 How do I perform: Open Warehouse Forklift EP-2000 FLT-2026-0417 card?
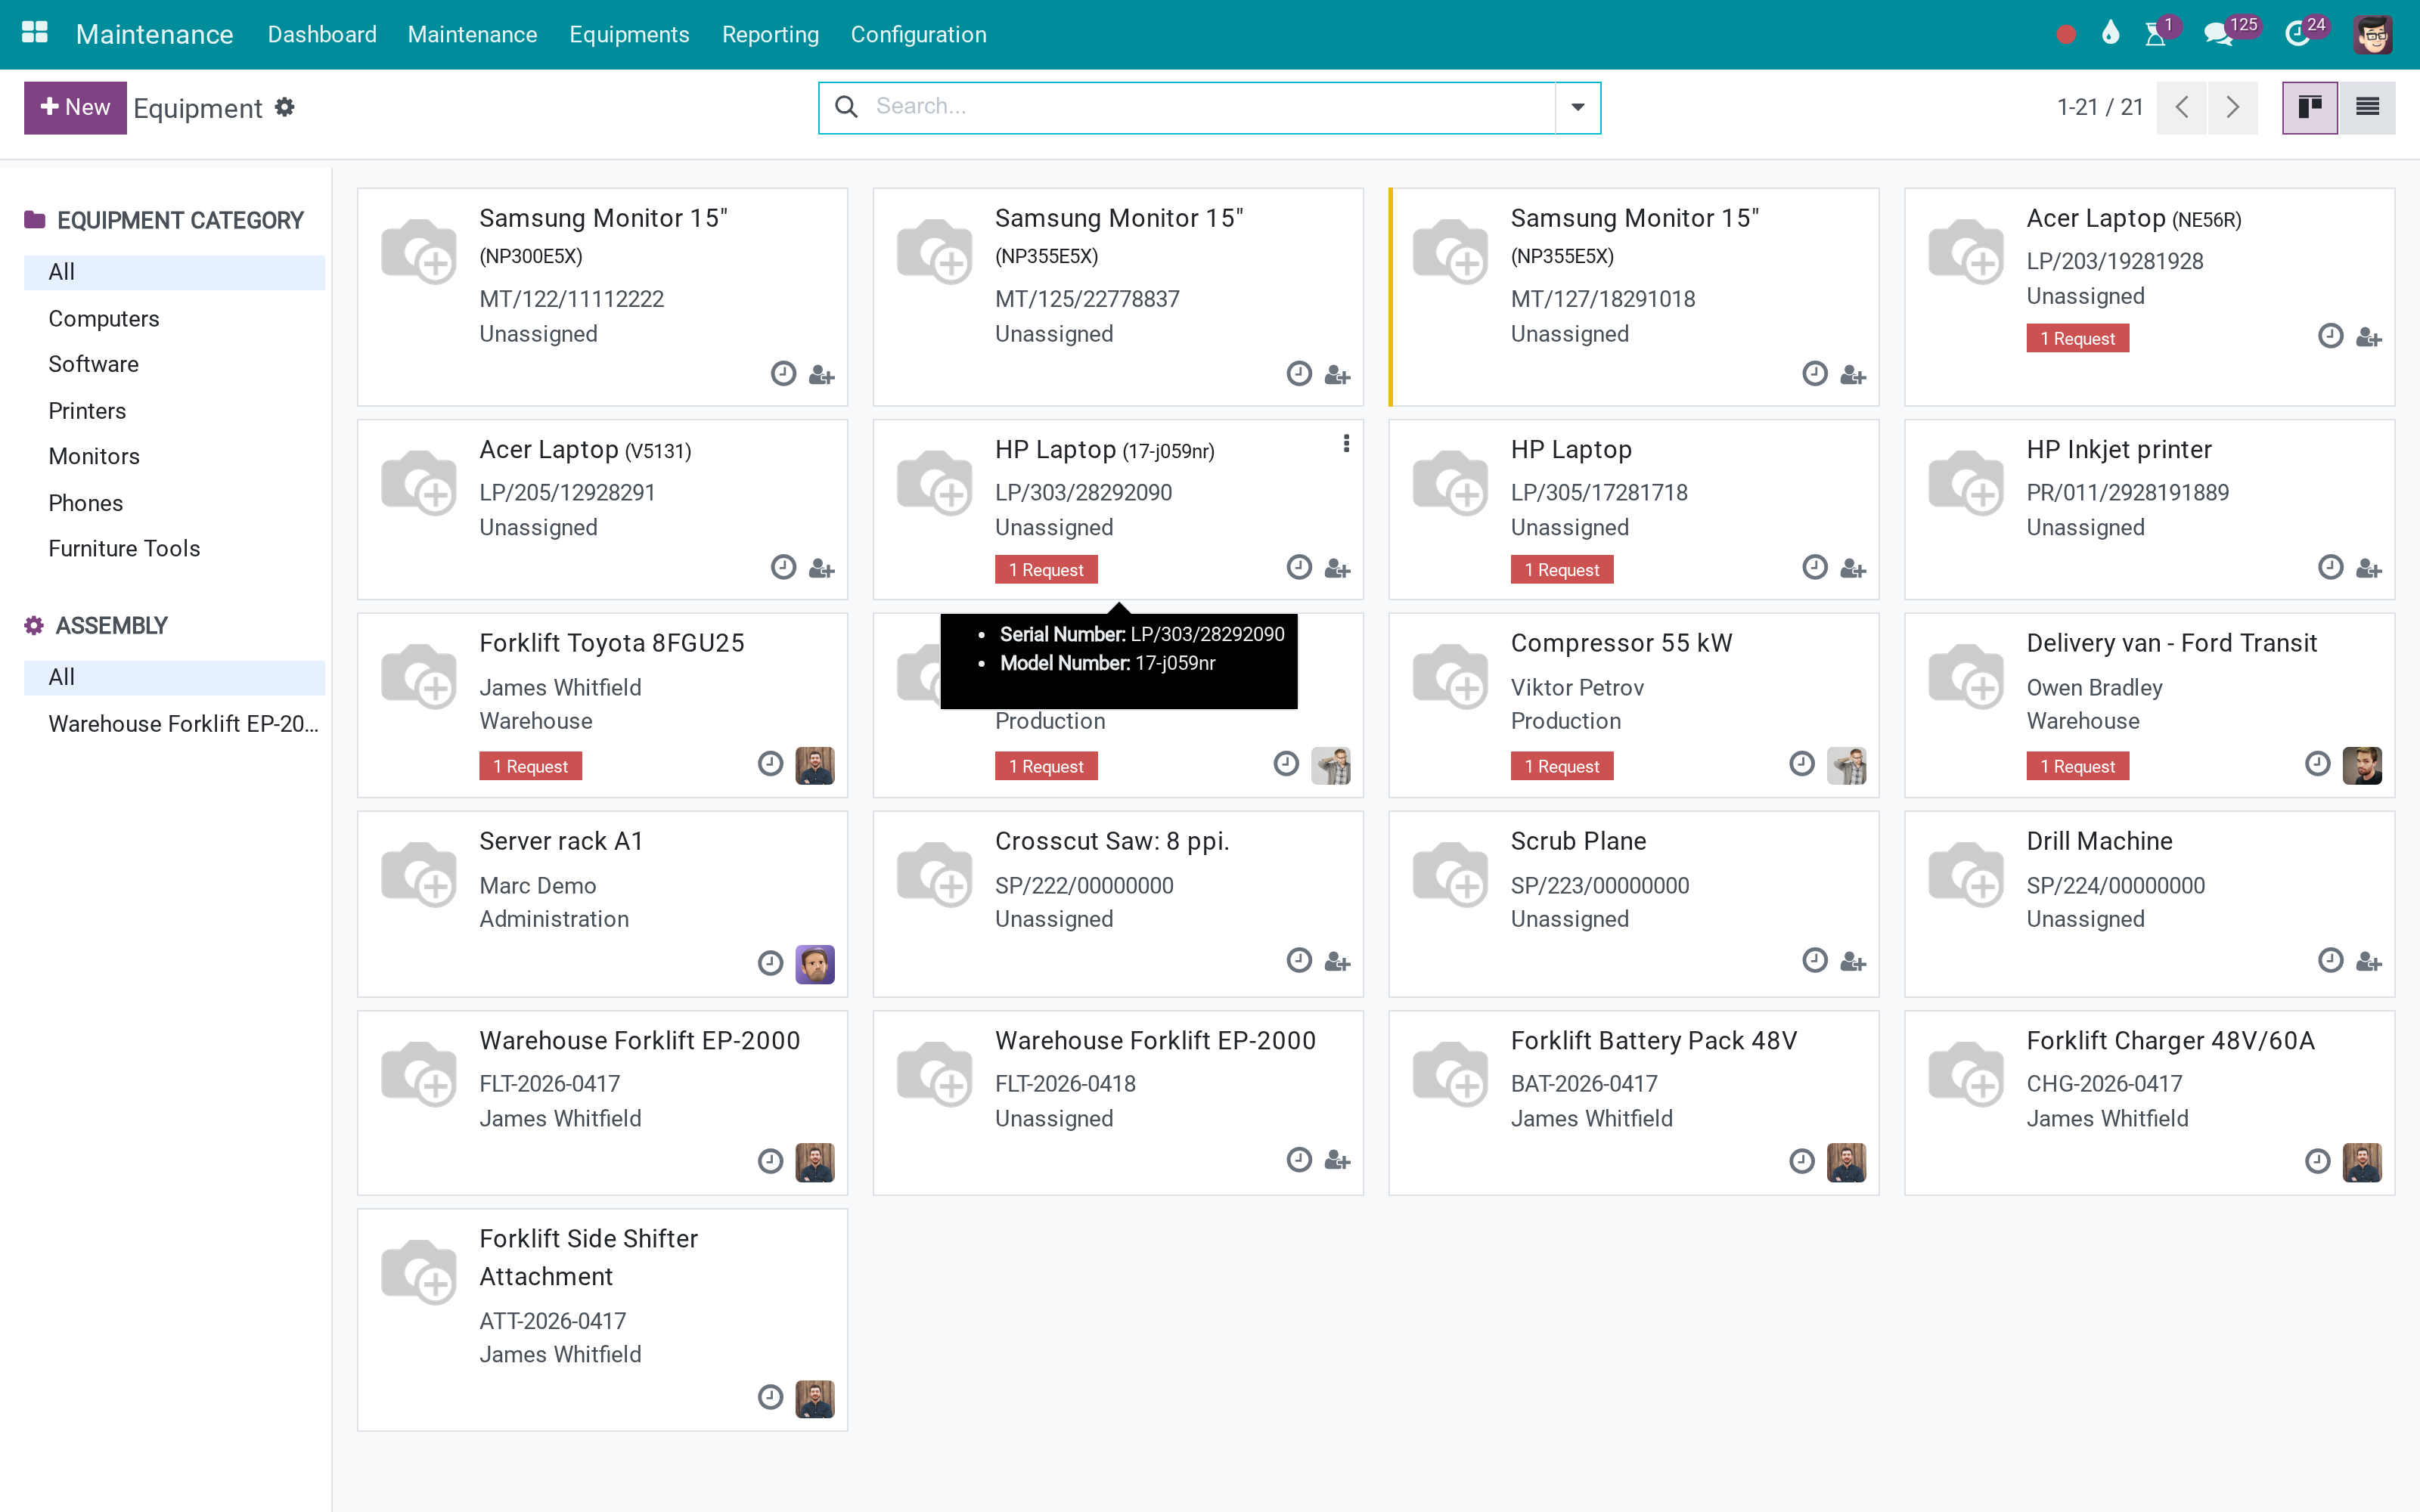pos(602,1102)
